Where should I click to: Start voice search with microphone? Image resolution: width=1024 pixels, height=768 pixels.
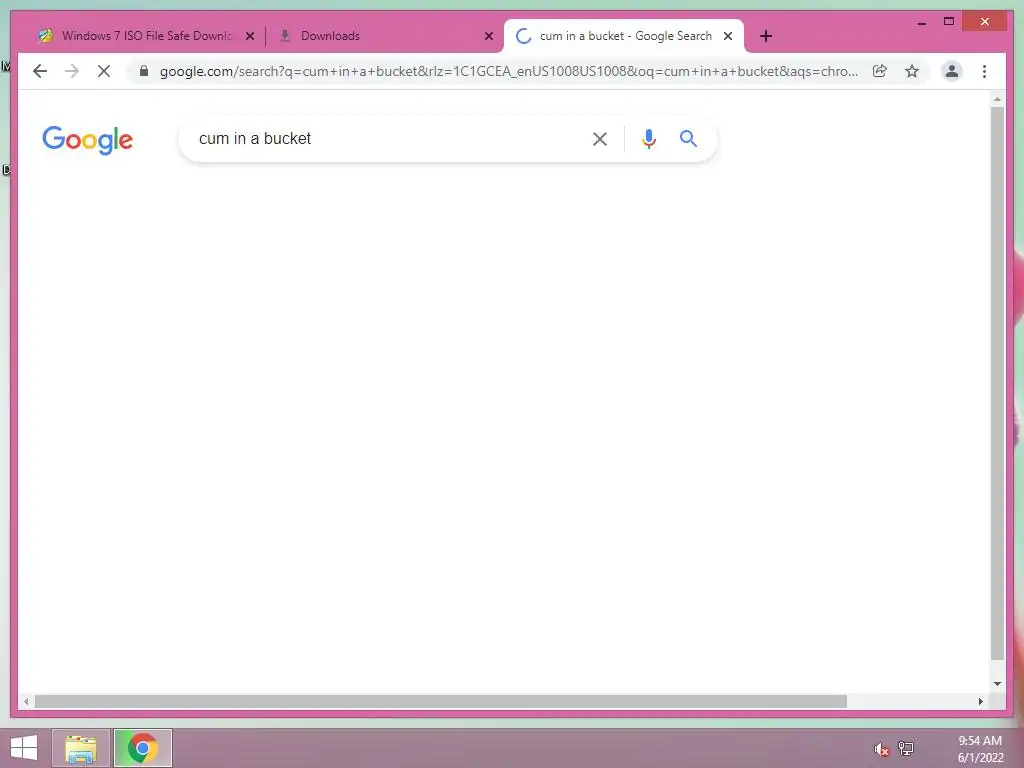(x=648, y=138)
